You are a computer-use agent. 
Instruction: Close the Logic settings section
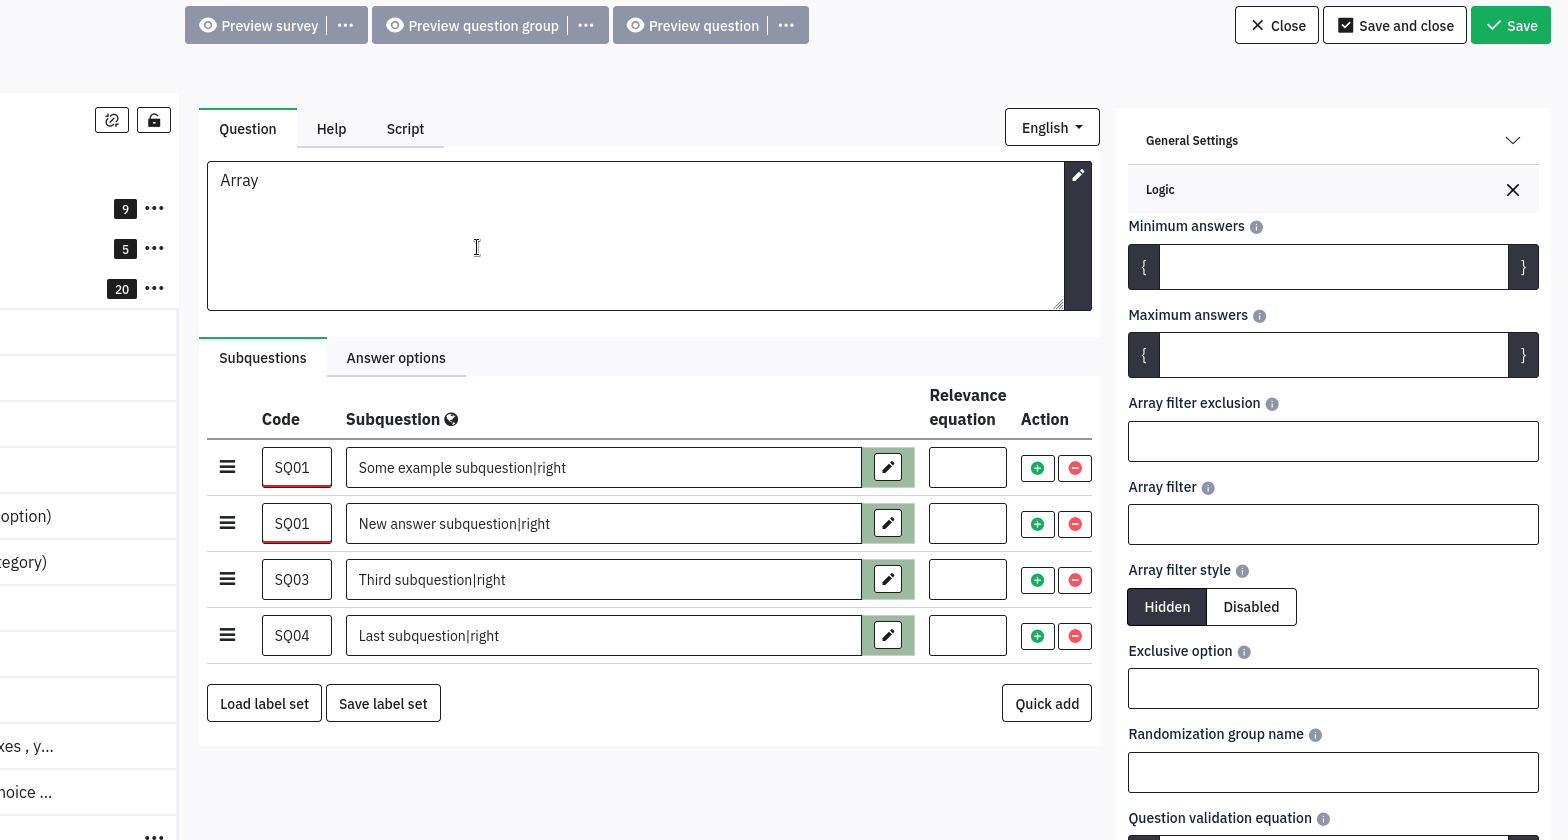coord(1512,190)
